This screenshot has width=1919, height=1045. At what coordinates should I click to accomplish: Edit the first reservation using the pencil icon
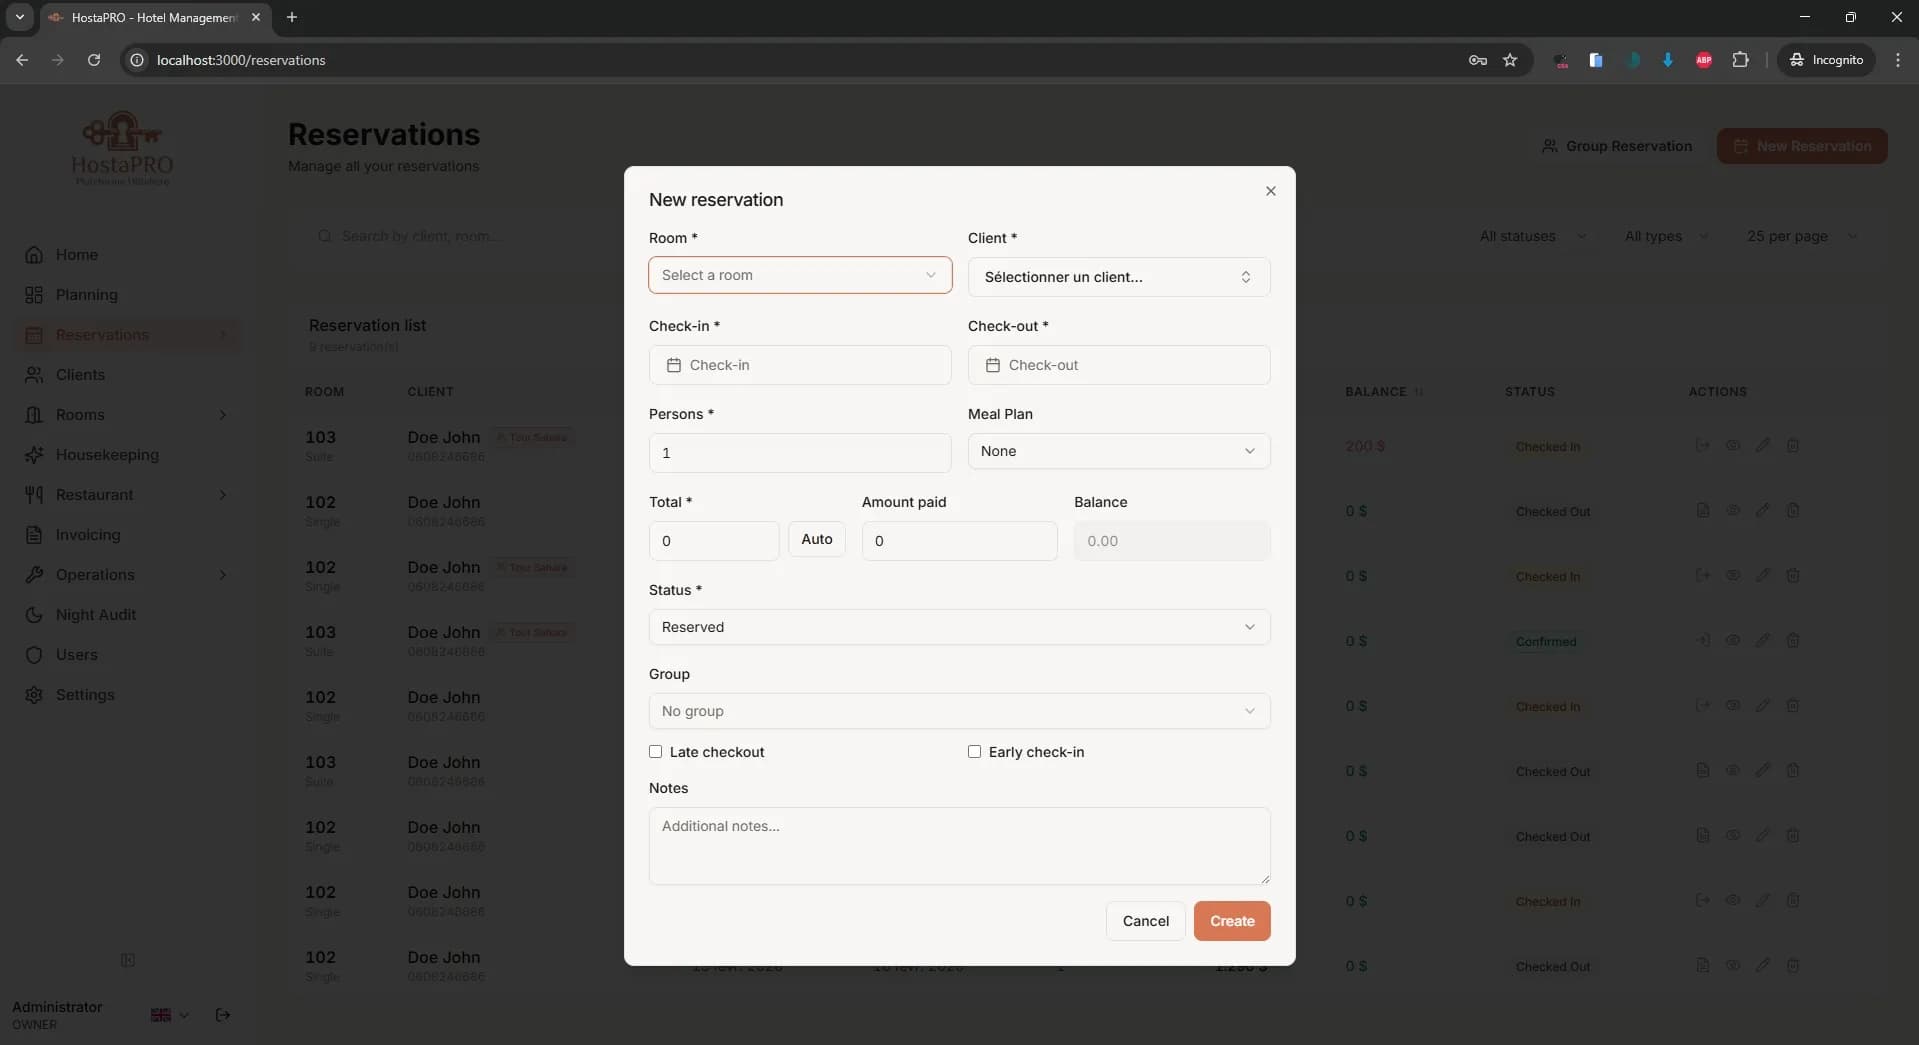click(x=1762, y=445)
